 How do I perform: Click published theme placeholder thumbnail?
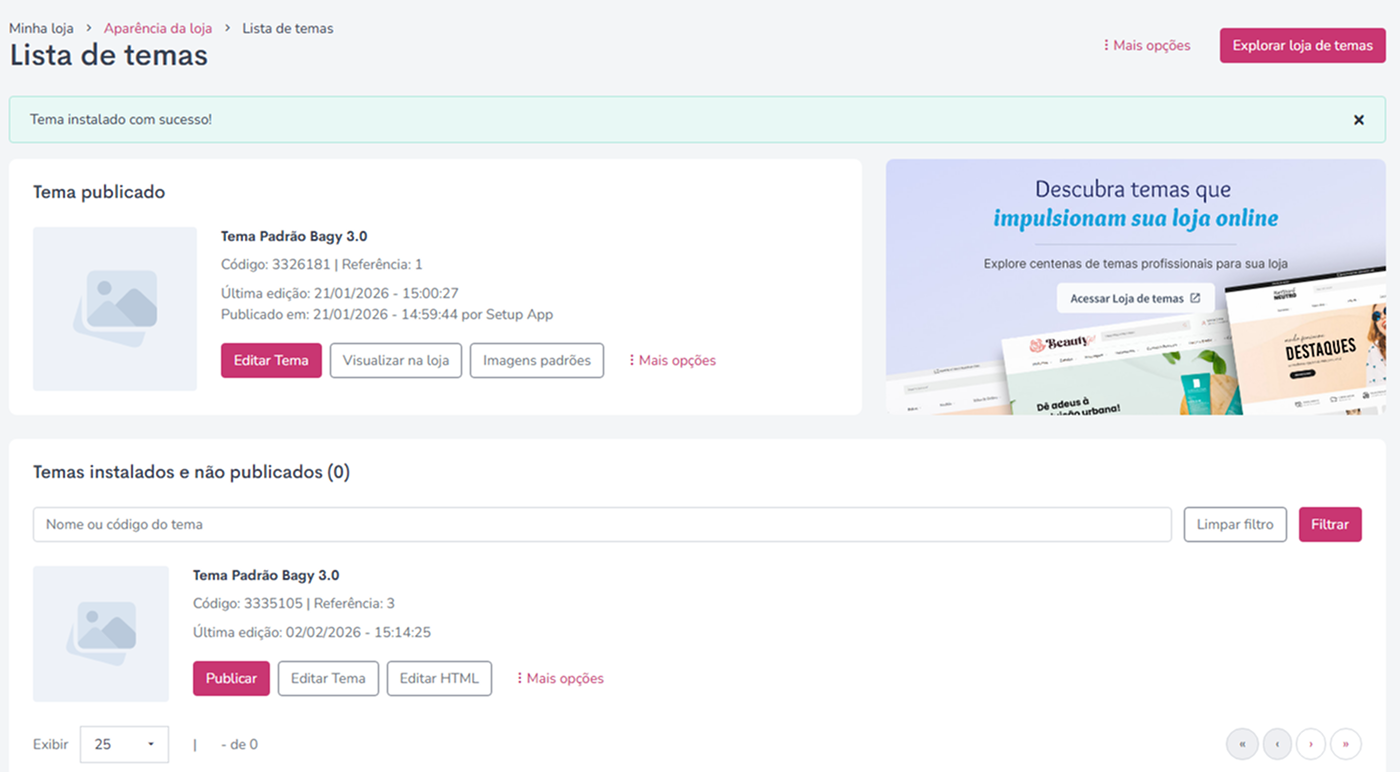pyautogui.click(x=115, y=309)
